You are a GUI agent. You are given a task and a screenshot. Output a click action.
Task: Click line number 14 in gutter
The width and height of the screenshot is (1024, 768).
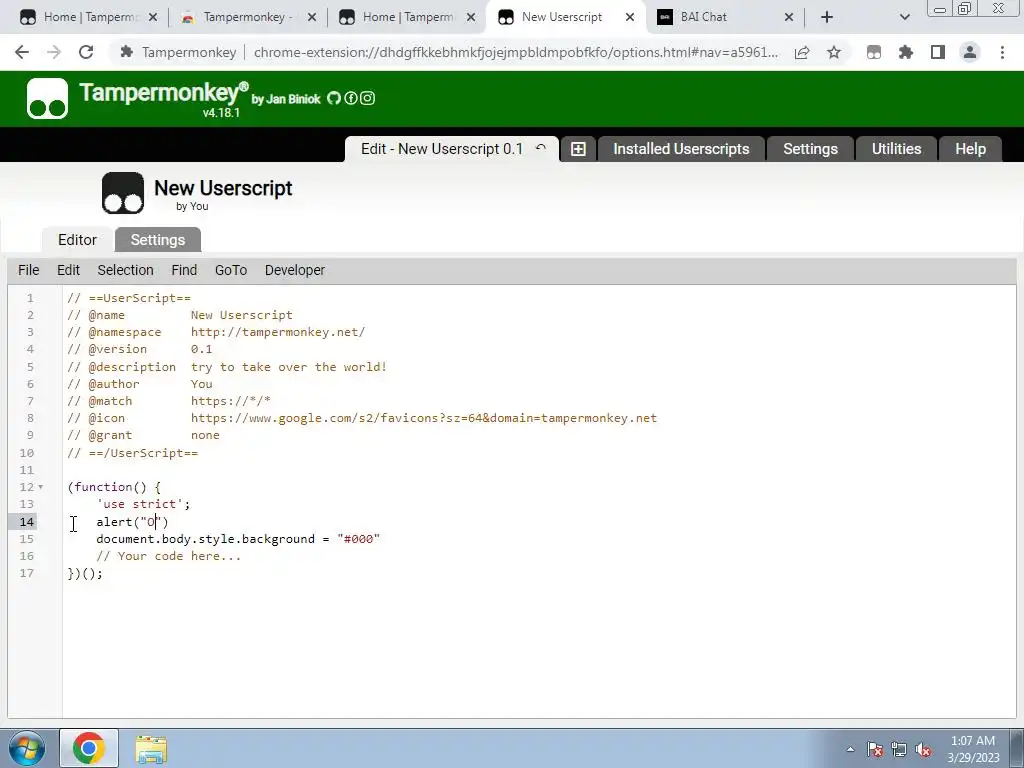pos(27,522)
